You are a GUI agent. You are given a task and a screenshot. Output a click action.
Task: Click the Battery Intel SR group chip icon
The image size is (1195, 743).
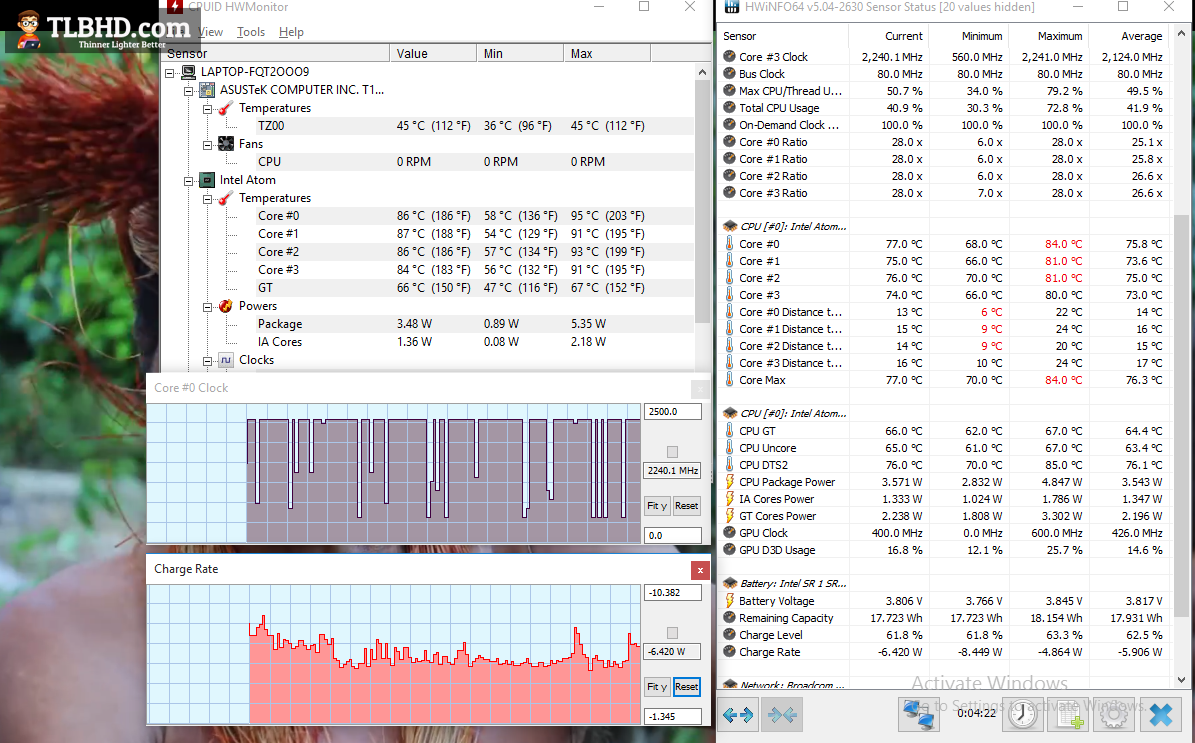click(x=729, y=583)
